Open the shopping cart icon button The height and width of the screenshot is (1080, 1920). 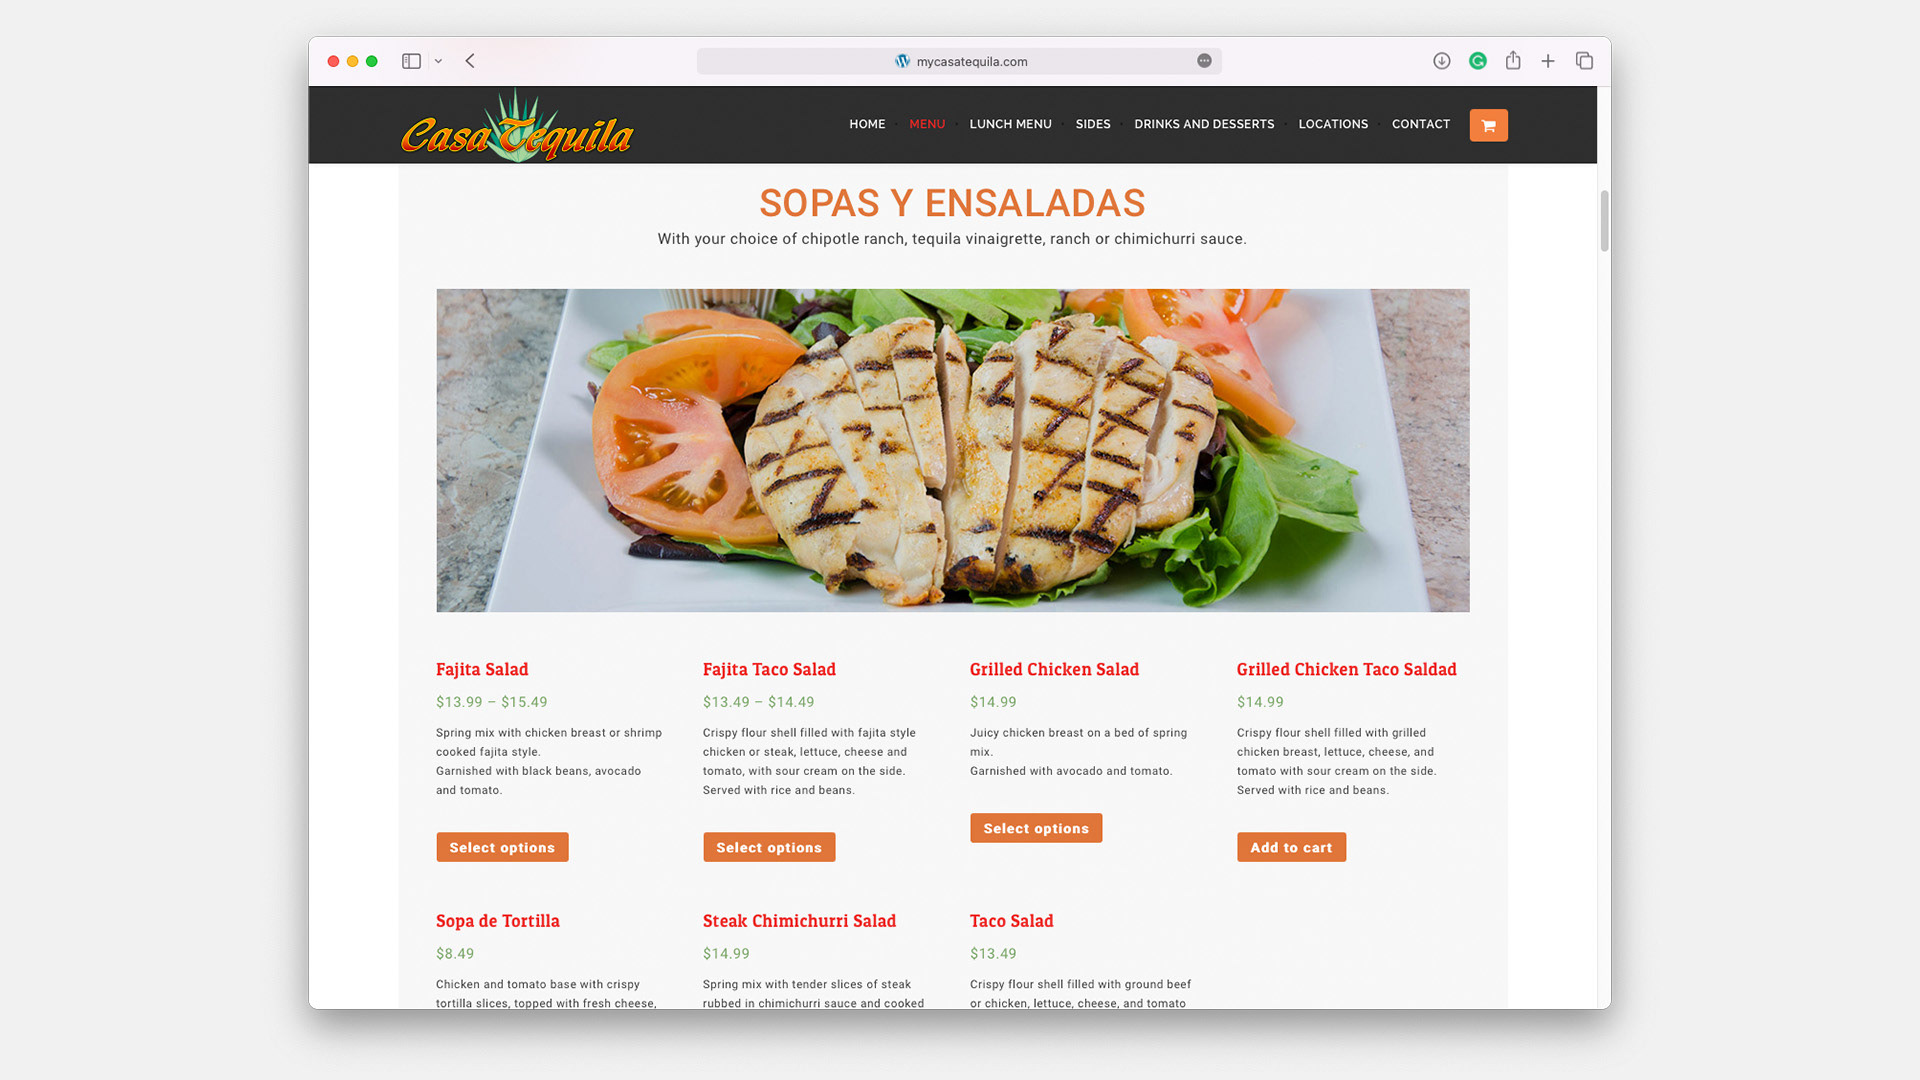(1488, 125)
